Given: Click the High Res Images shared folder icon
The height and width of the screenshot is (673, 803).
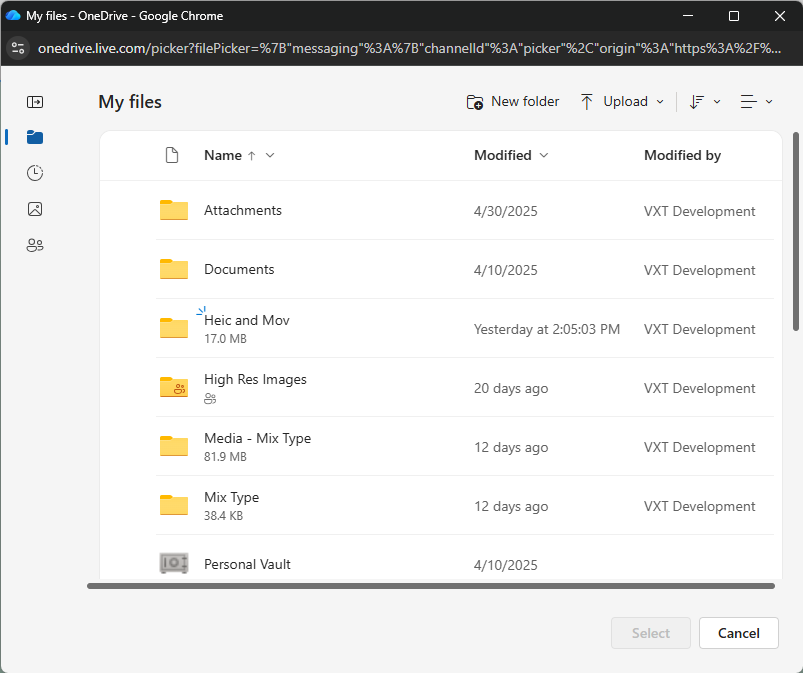Looking at the screenshot, I should (174, 388).
